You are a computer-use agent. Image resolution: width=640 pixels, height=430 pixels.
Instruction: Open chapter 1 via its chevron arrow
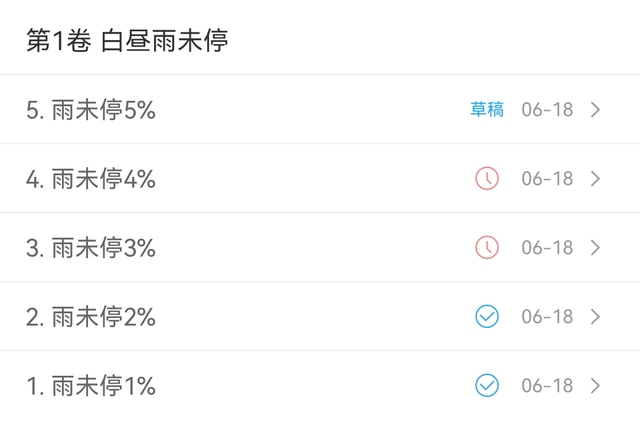pyautogui.click(x=596, y=385)
